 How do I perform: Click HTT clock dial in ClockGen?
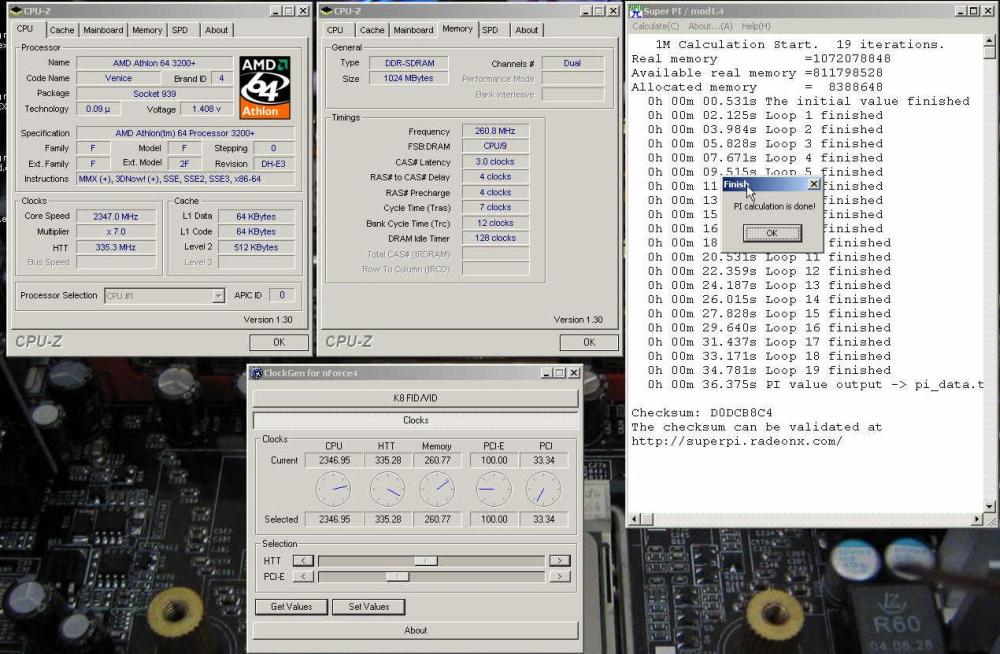point(388,489)
